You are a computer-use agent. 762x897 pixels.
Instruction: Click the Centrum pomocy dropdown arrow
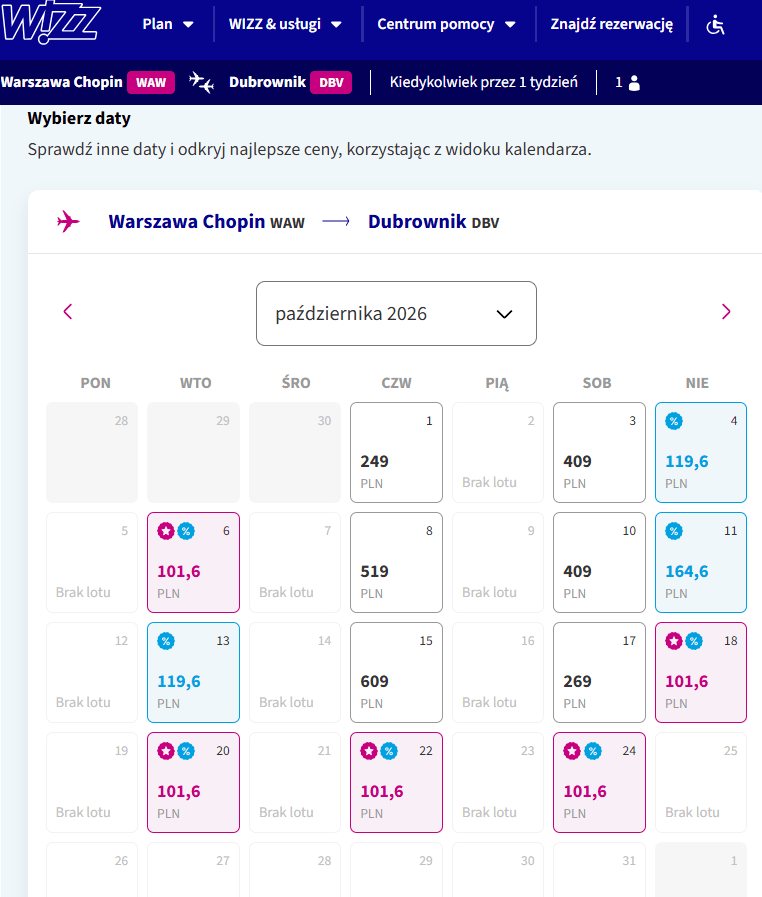[510, 25]
